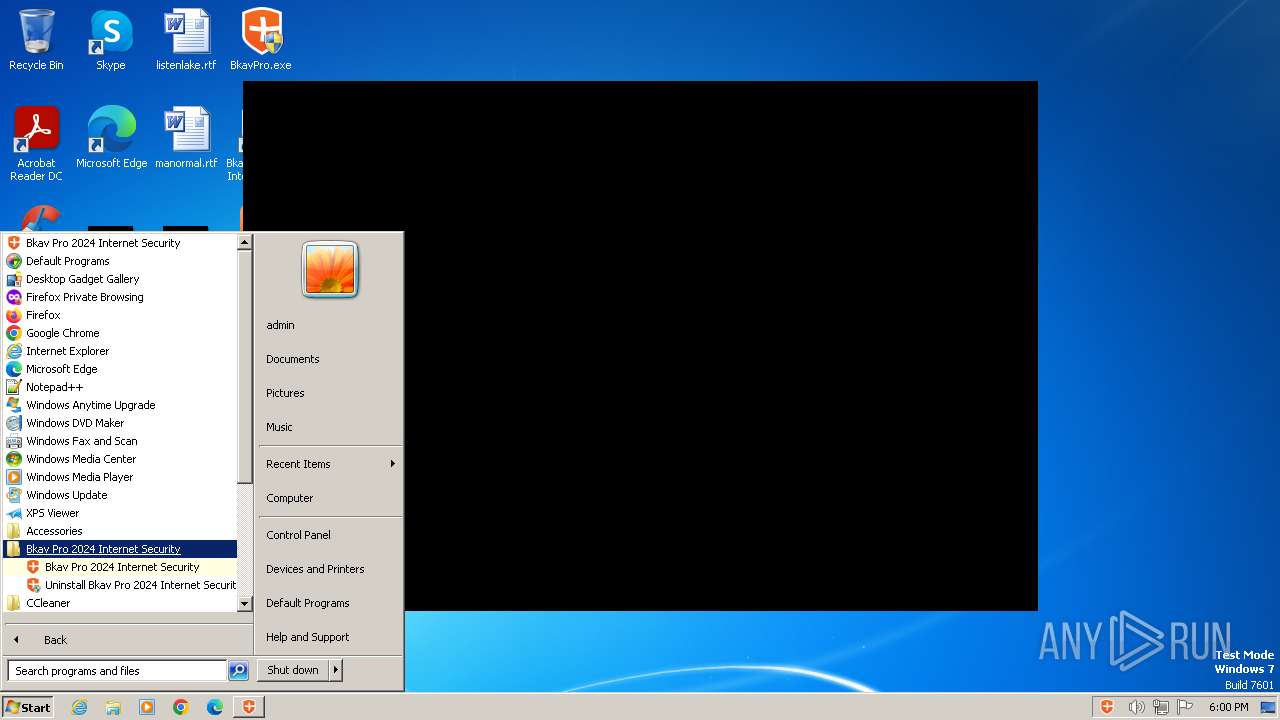Click the Search programs and files box
The width and height of the screenshot is (1280, 720).
(x=117, y=671)
